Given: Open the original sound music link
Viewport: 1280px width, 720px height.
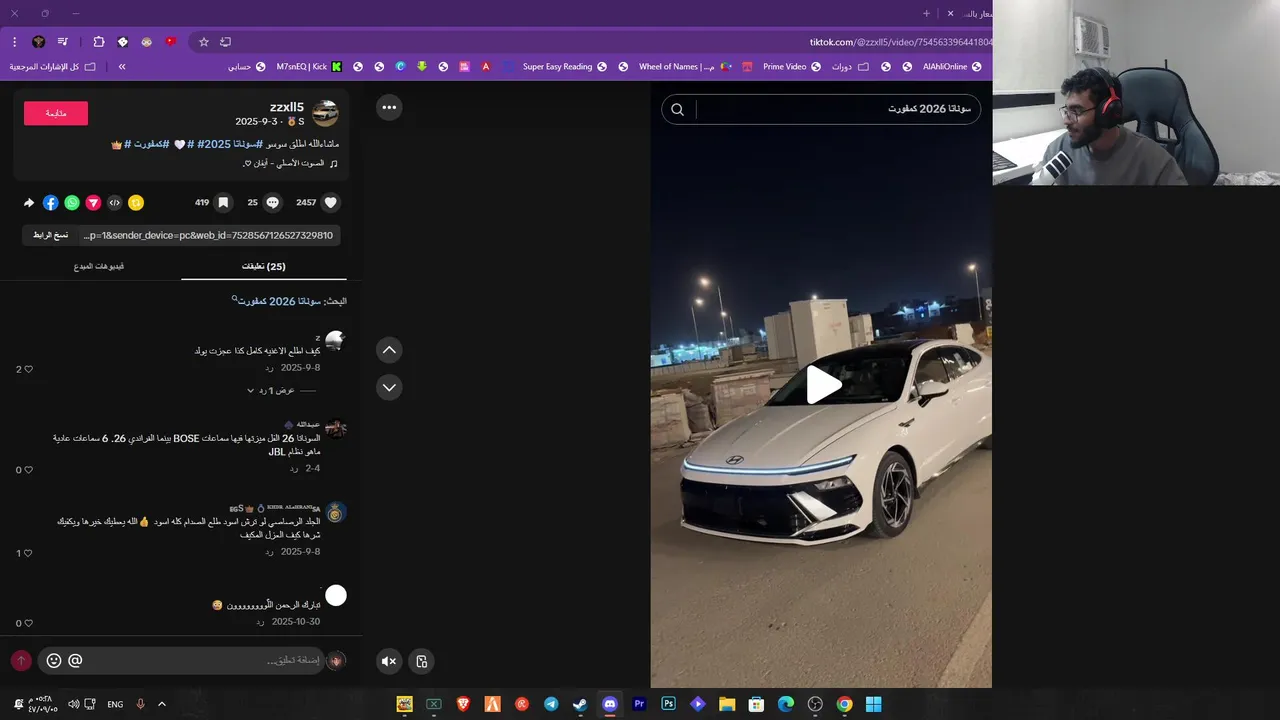Looking at the screenshot, I should point(290,163).
